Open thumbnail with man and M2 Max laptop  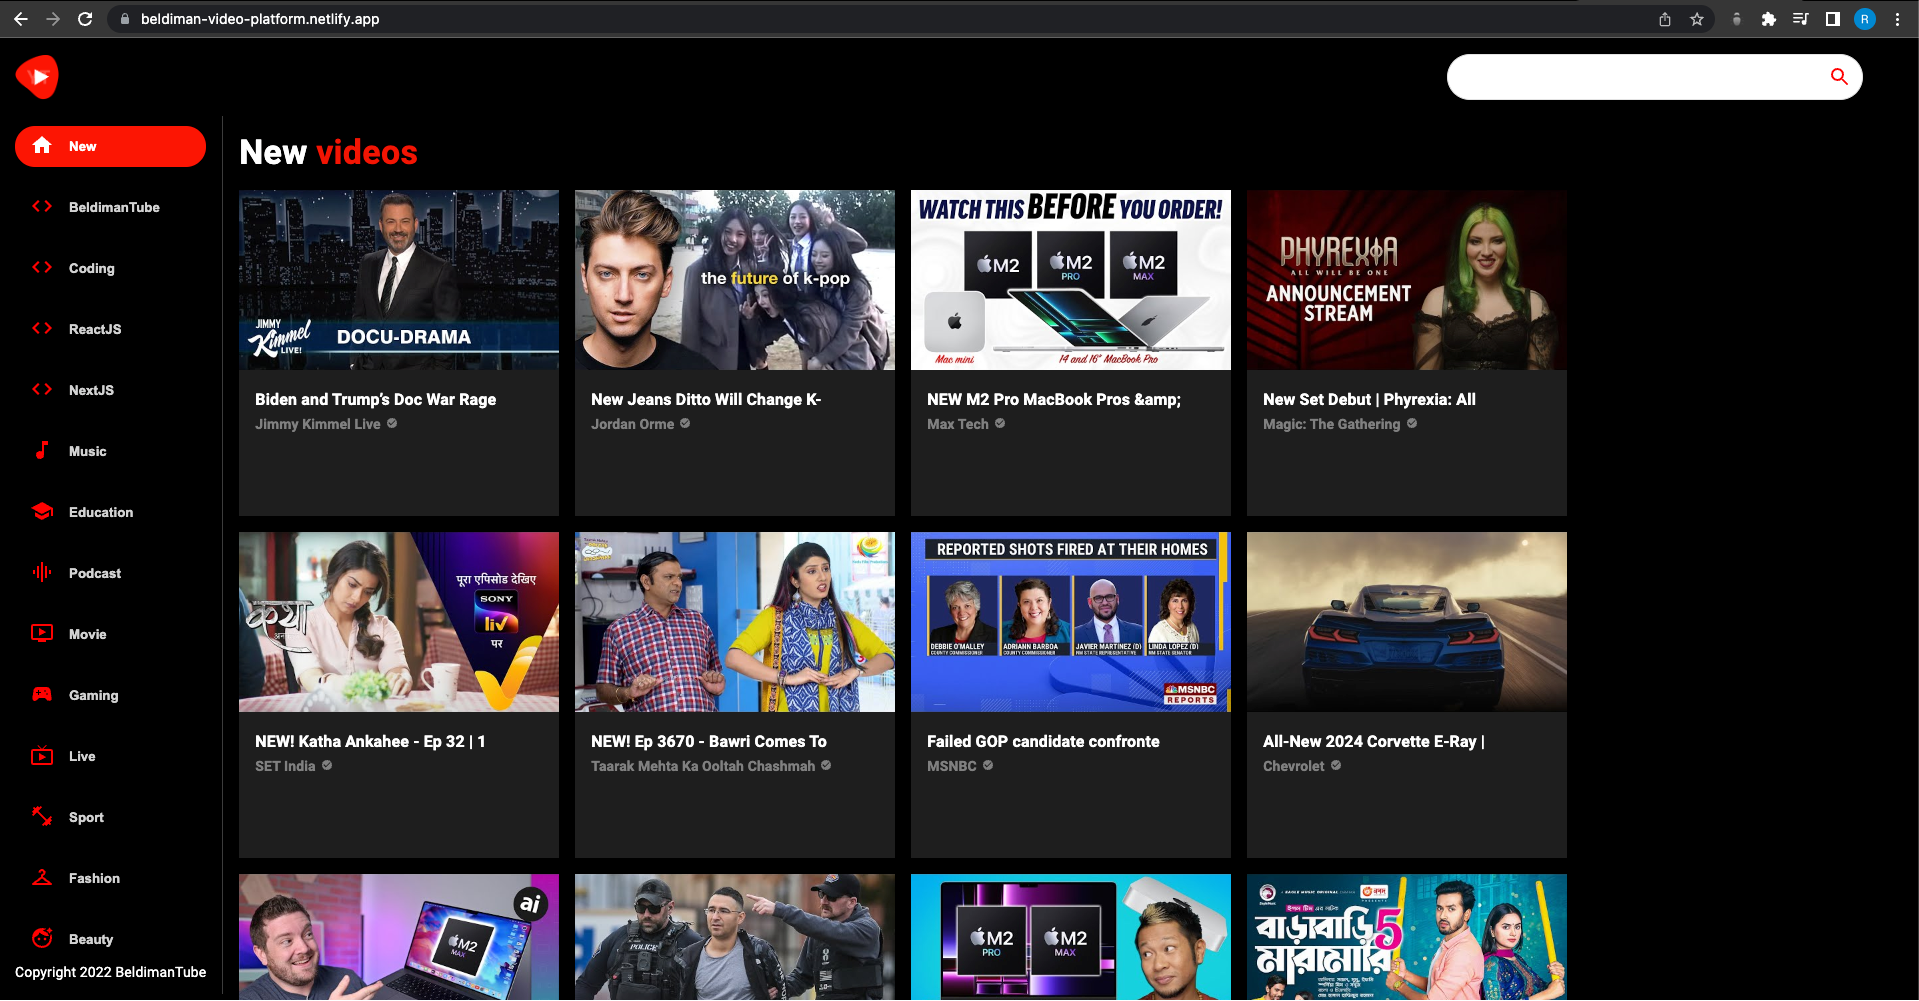399,937
